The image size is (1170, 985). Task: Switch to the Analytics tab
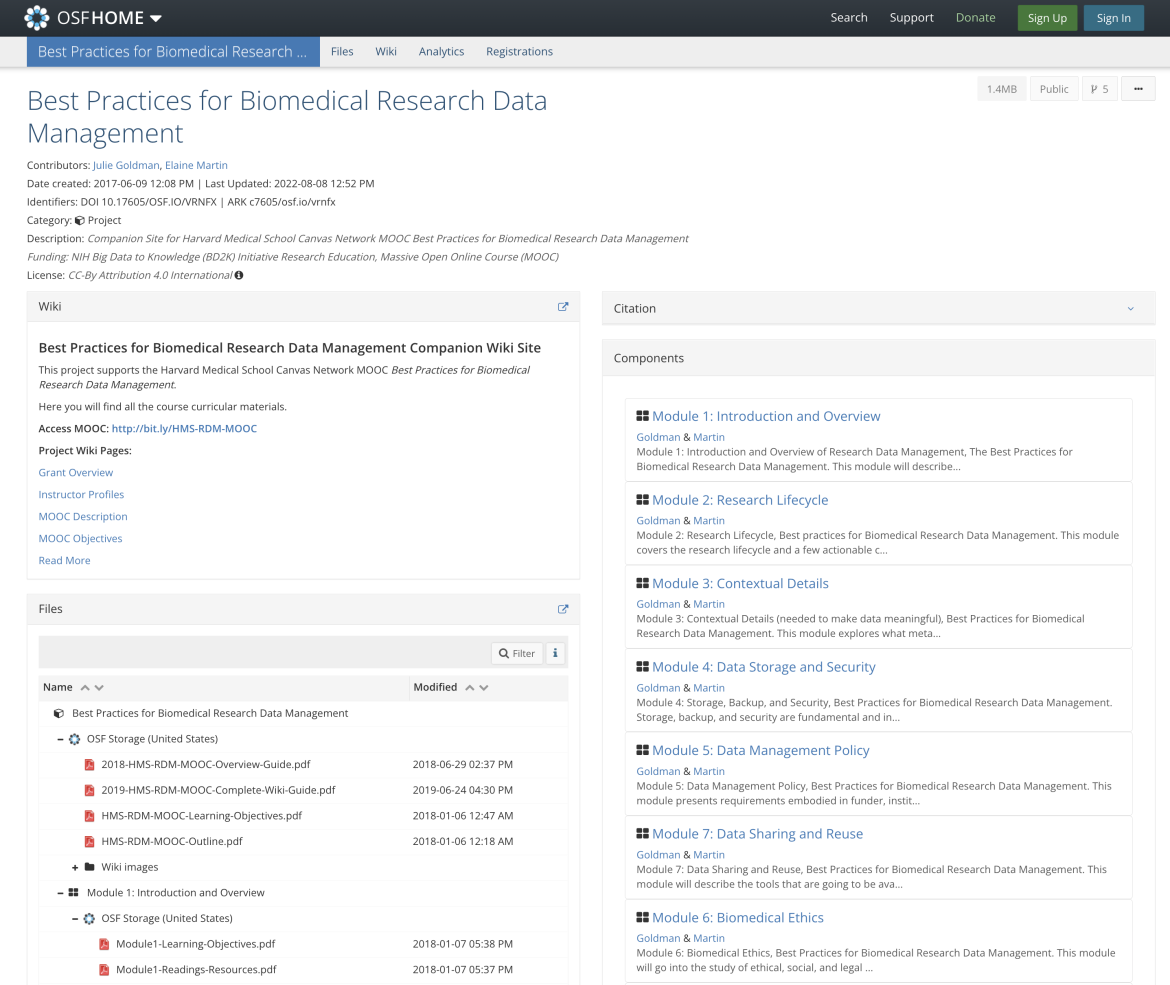pyautogui.click(x=441, y=51)
